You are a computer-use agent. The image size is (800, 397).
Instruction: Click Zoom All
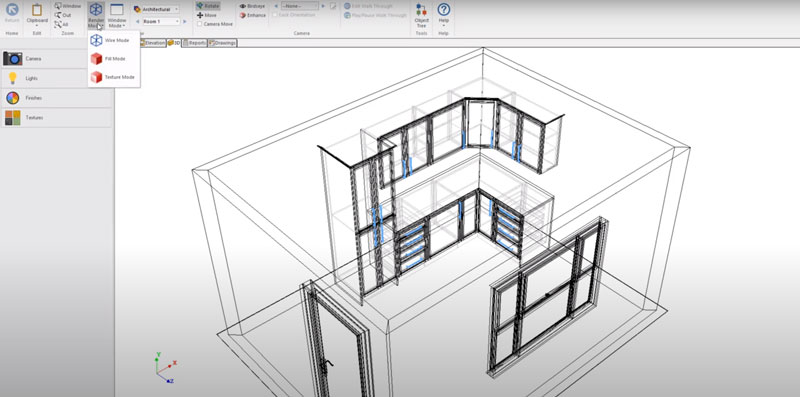click(x=62, y=24)
